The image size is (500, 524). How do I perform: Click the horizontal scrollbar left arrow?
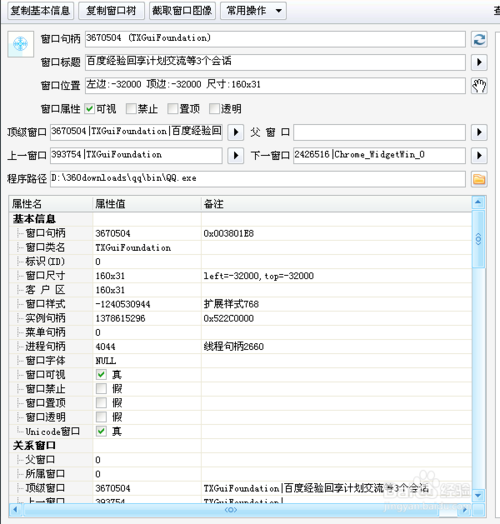15,510
